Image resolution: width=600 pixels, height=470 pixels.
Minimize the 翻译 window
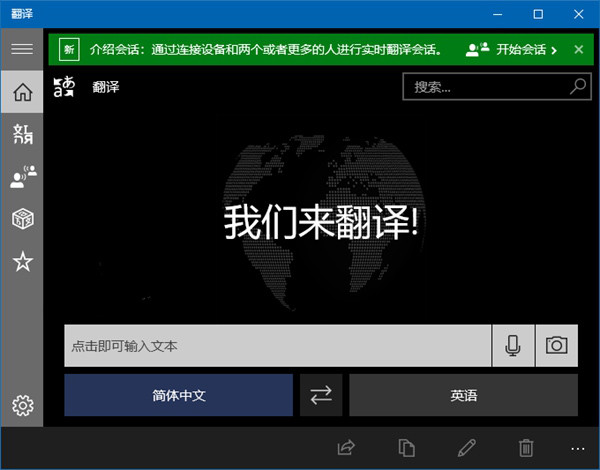click(x=497, y=14)
